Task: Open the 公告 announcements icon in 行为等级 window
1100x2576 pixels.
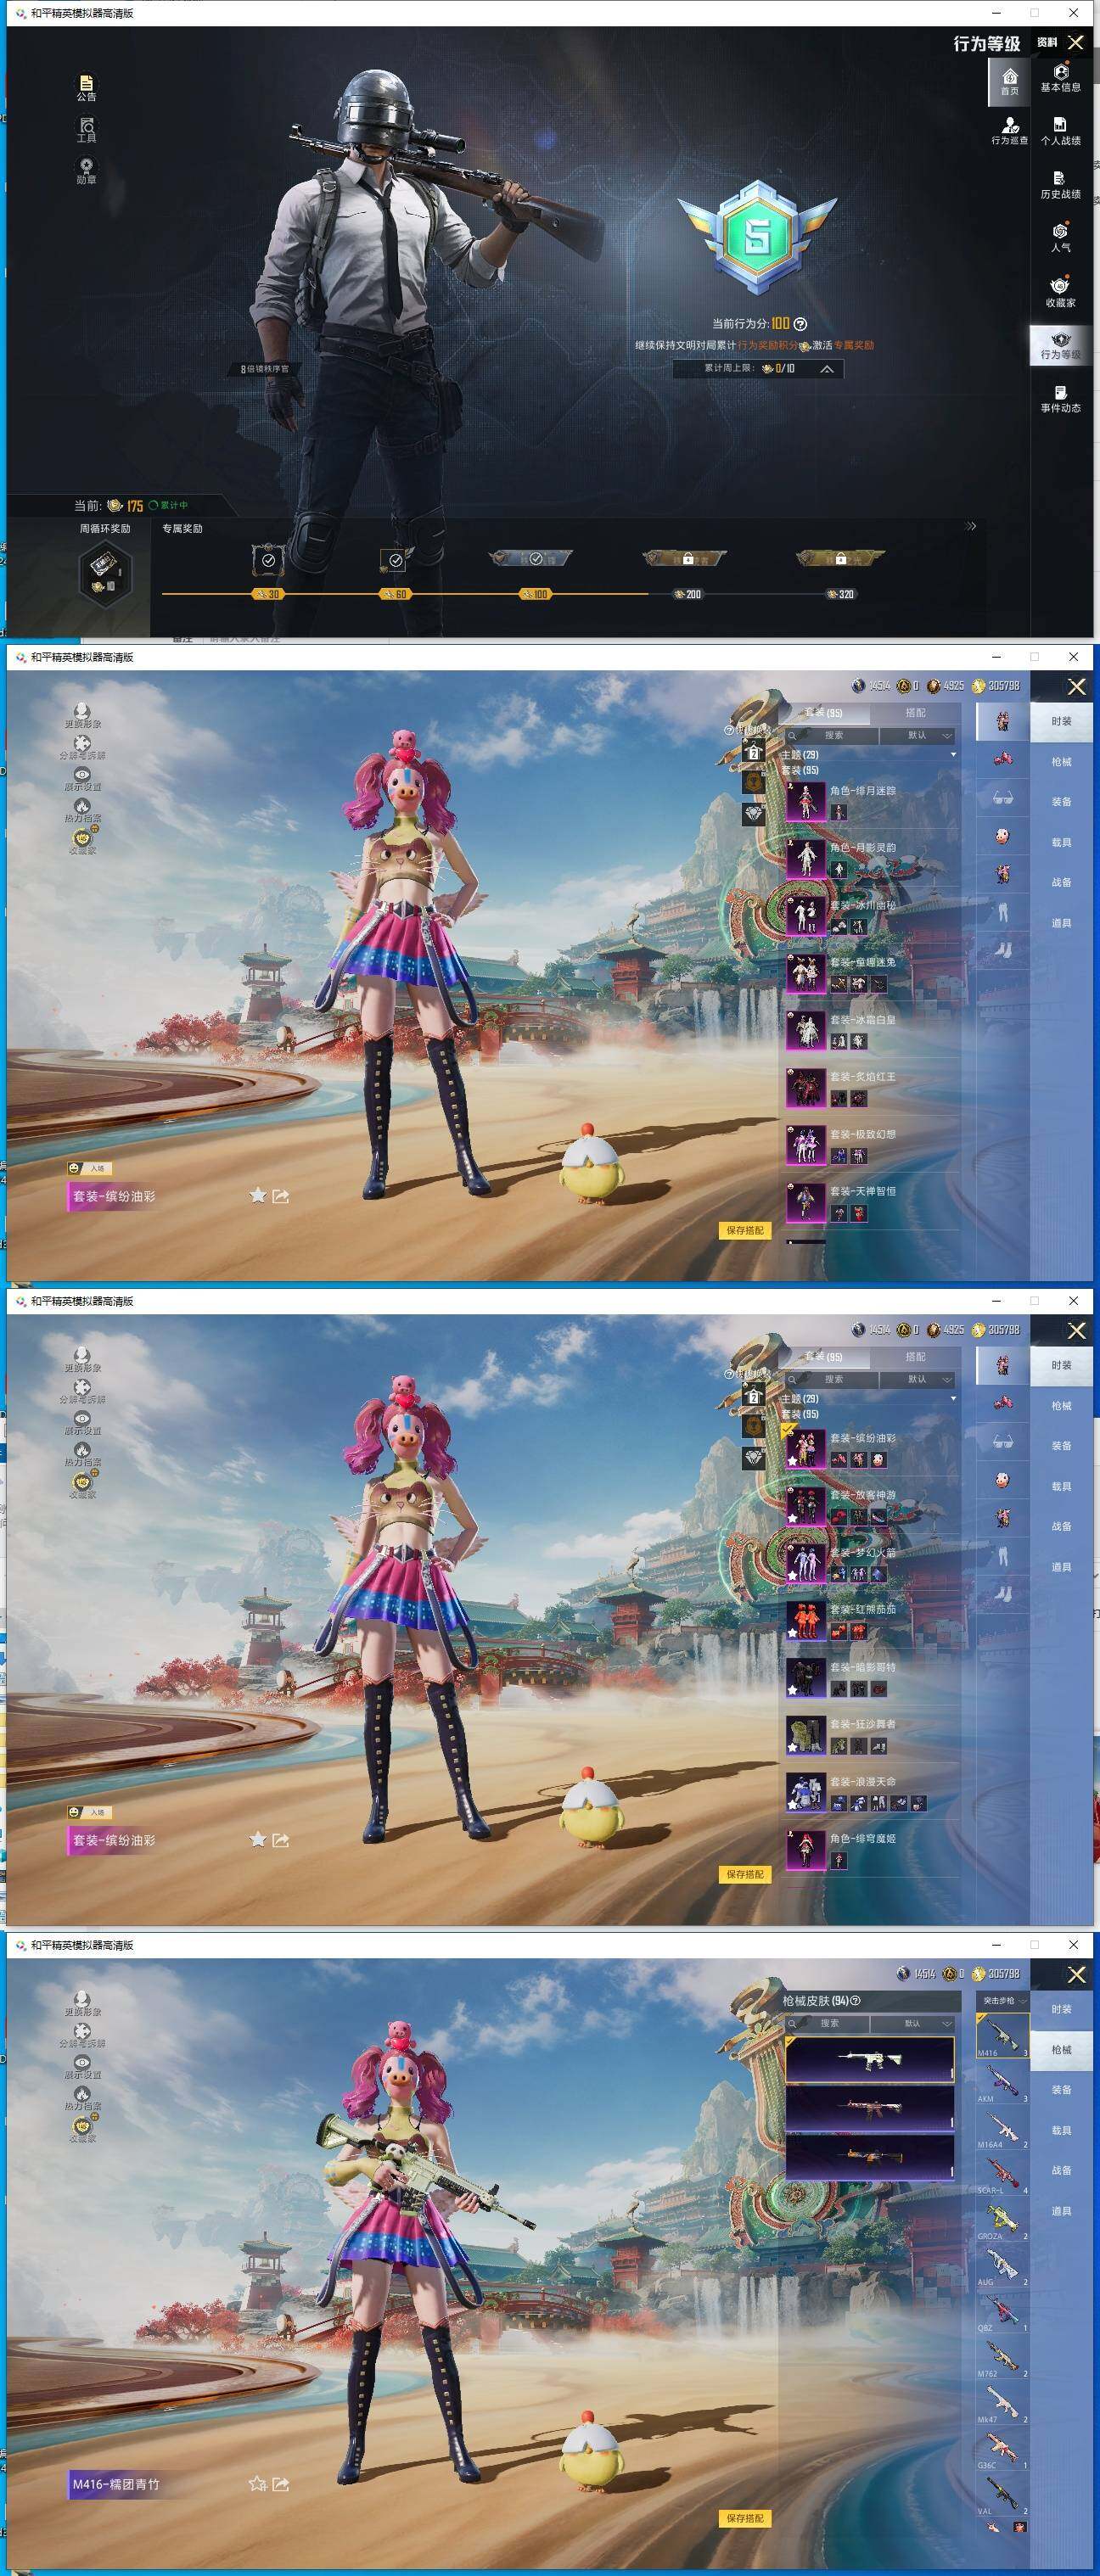Action: coord(86,87)
